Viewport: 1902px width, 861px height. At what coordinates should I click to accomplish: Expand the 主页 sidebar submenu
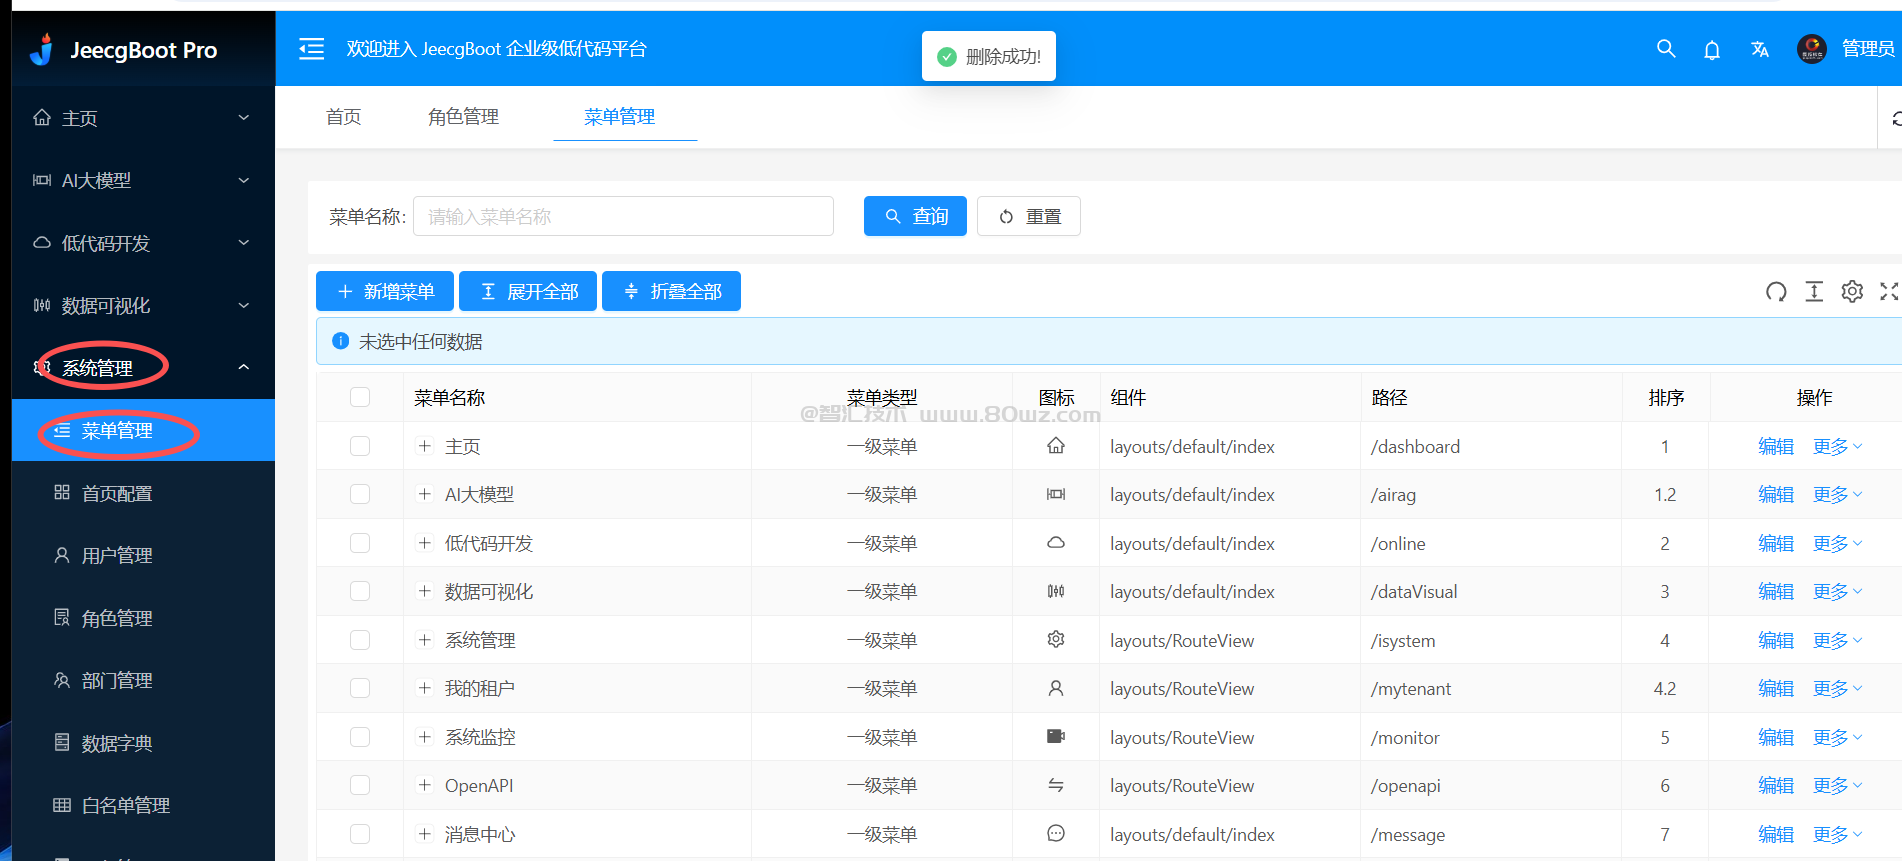tap(143, 118)
